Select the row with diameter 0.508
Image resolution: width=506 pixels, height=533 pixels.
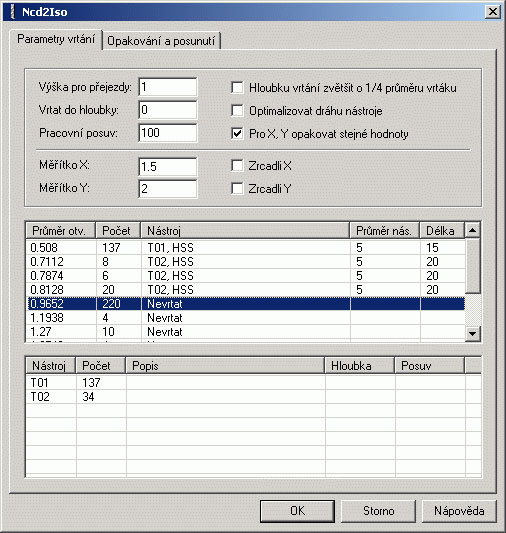tap(246, 248)
